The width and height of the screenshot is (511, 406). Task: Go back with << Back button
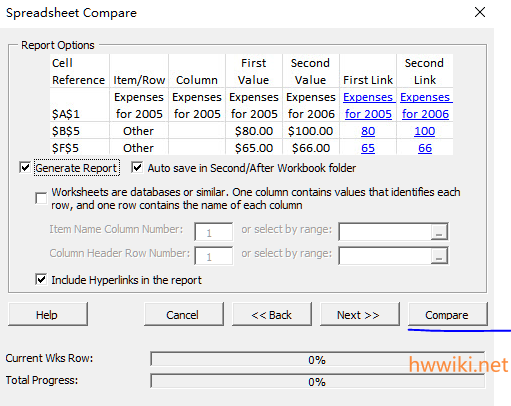[x=271, y=314]
